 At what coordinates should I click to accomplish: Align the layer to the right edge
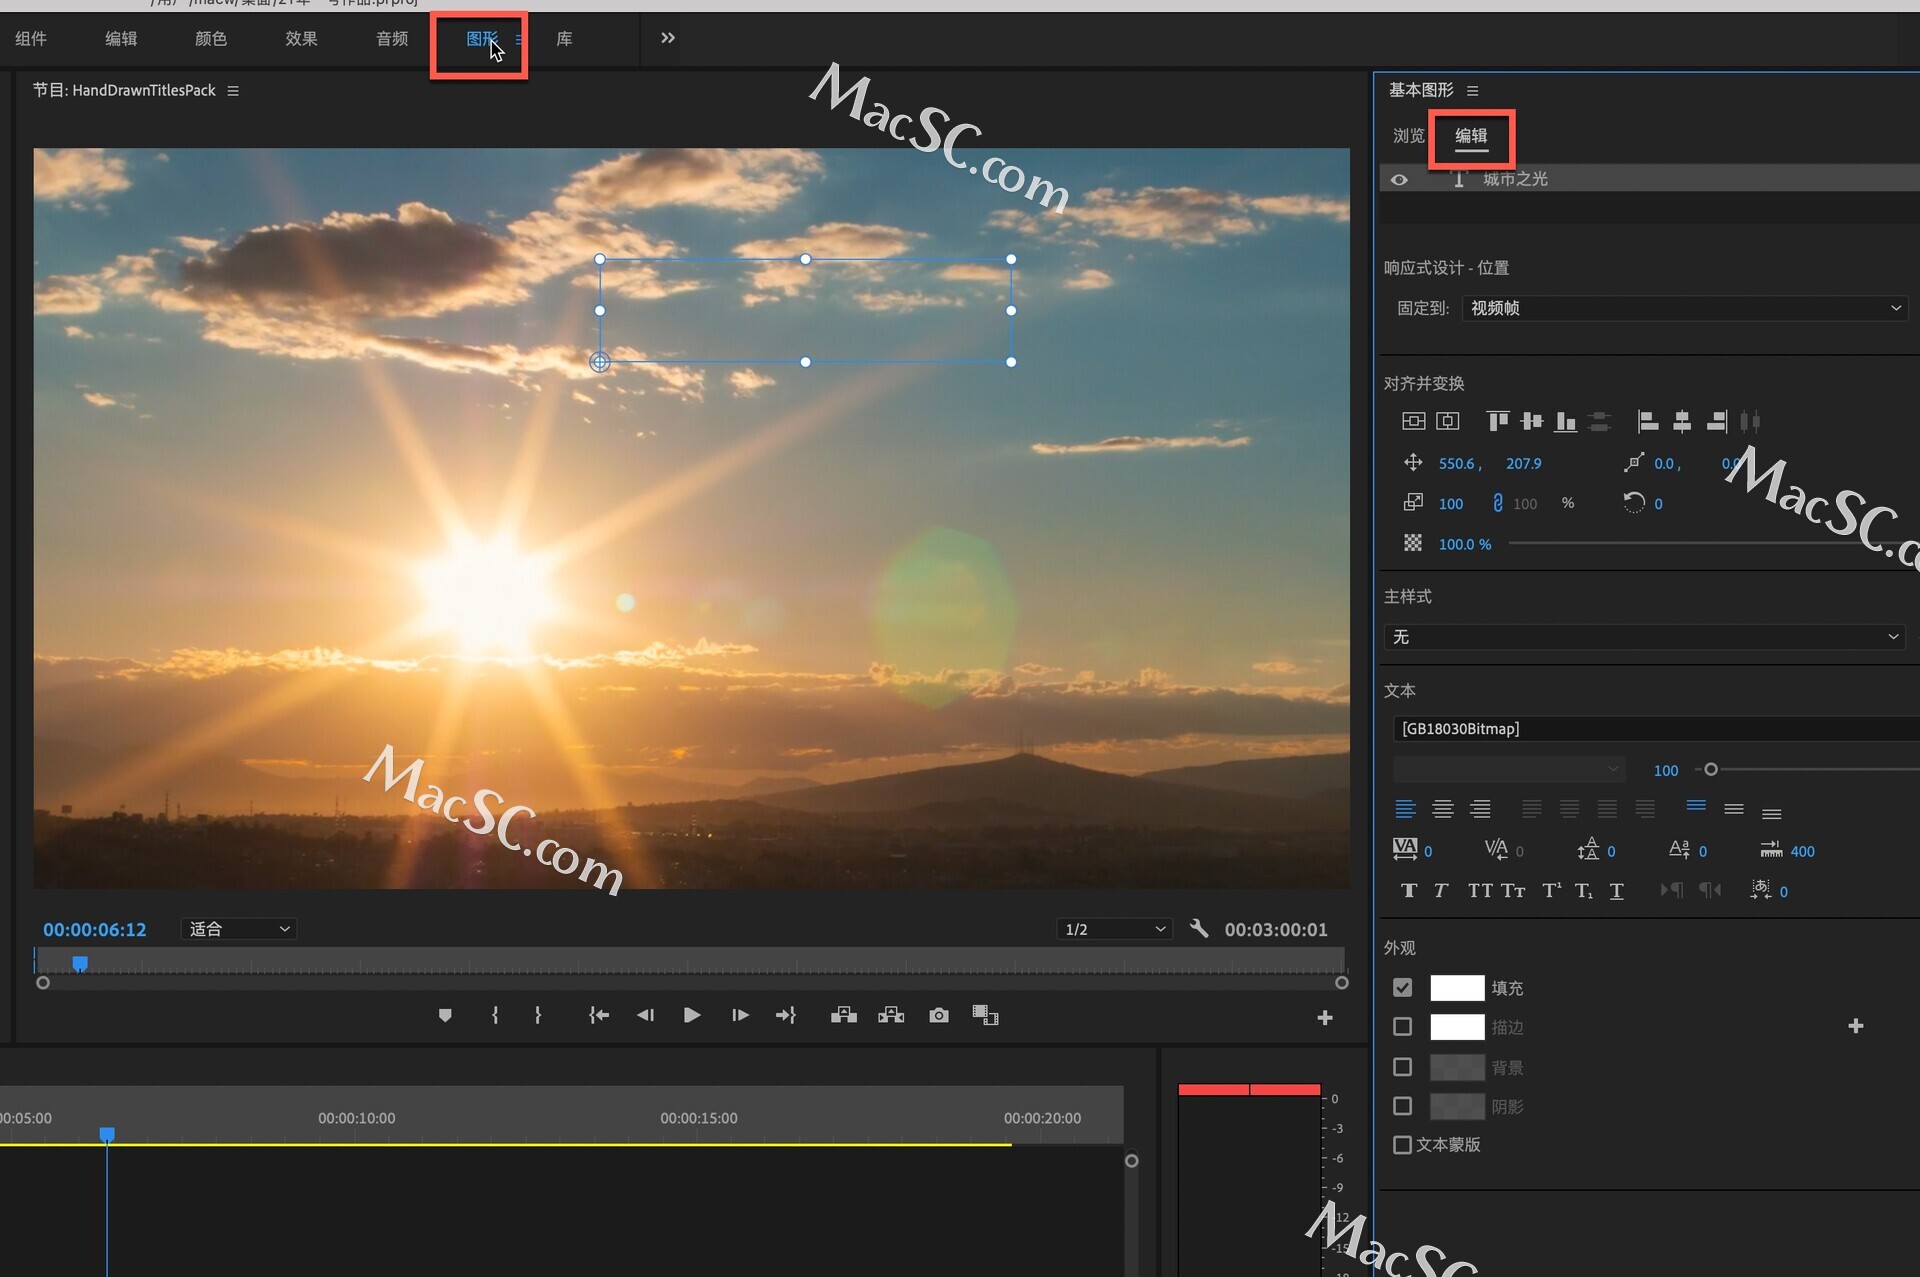(x=1716, y=421)
